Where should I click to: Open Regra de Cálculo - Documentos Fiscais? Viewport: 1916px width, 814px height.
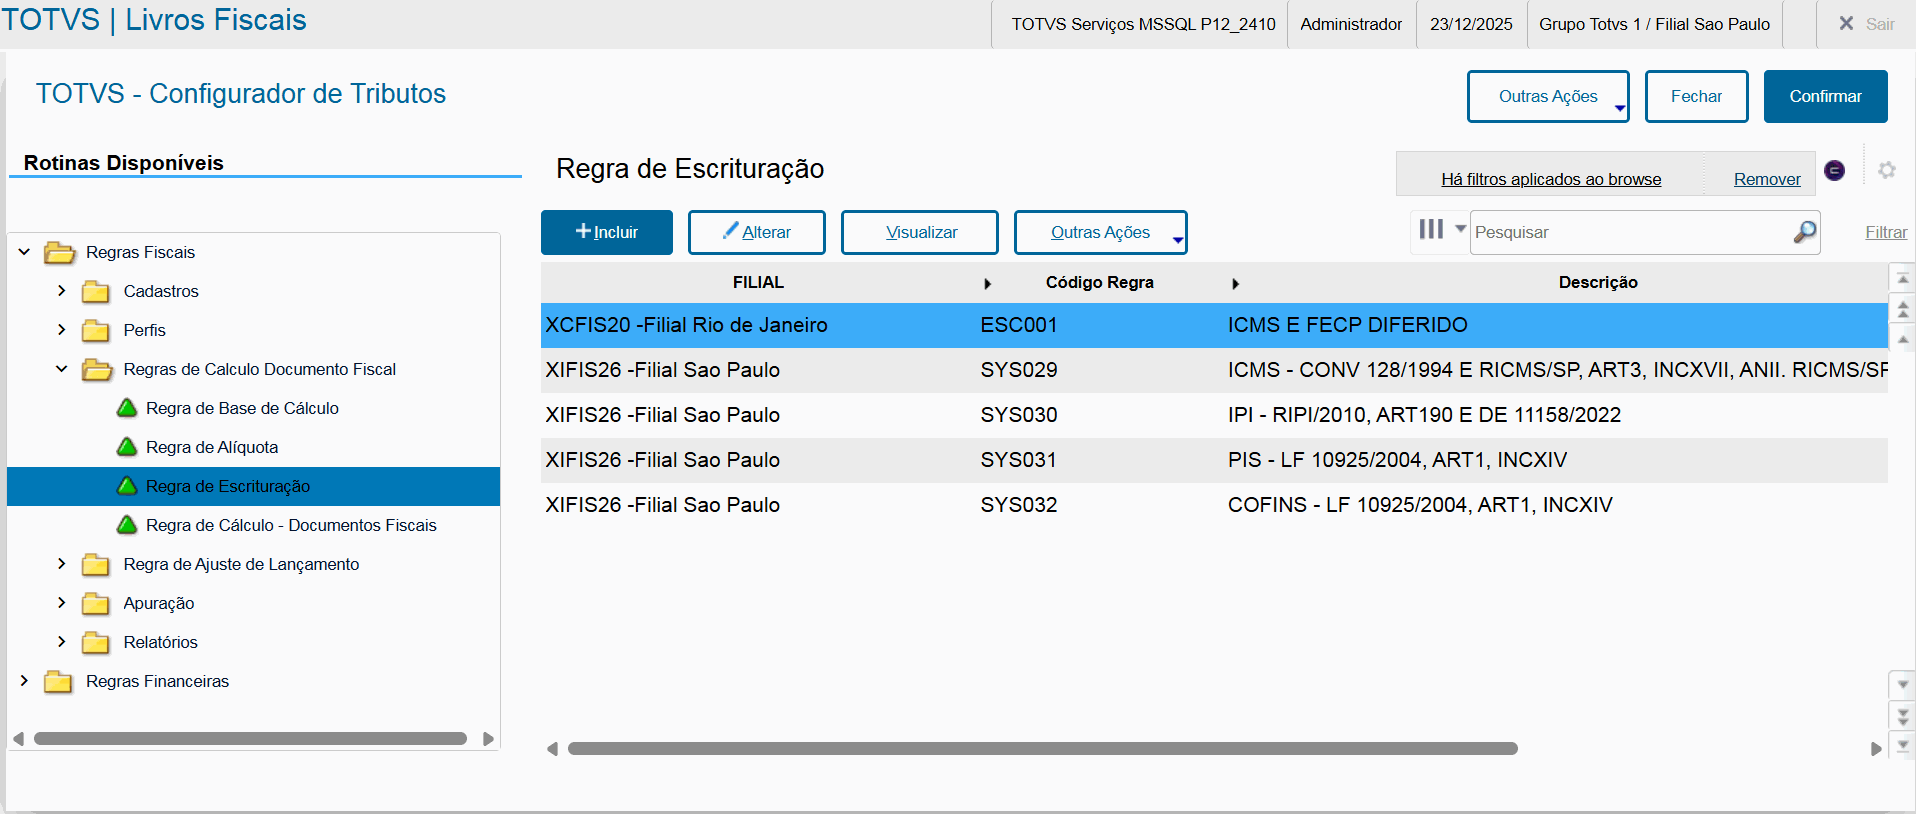[291, 525]
